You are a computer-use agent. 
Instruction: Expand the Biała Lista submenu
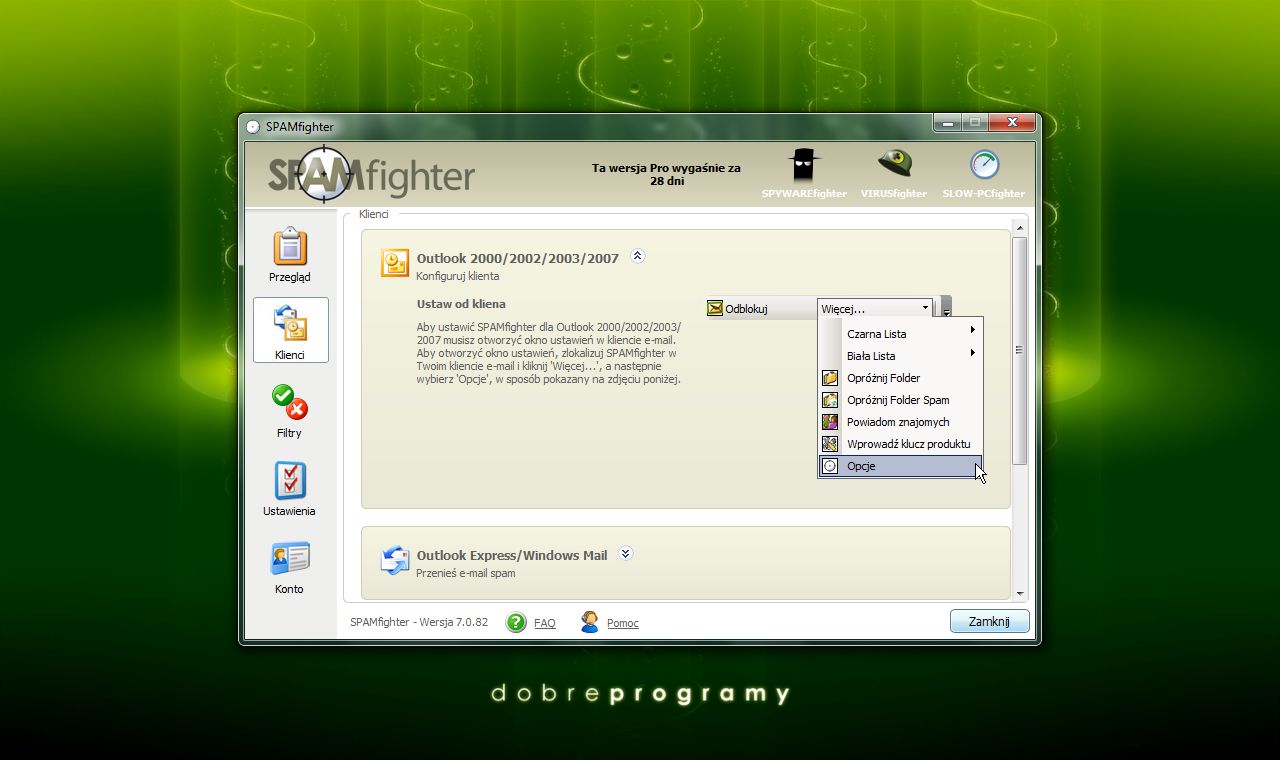tap(900, 356)
